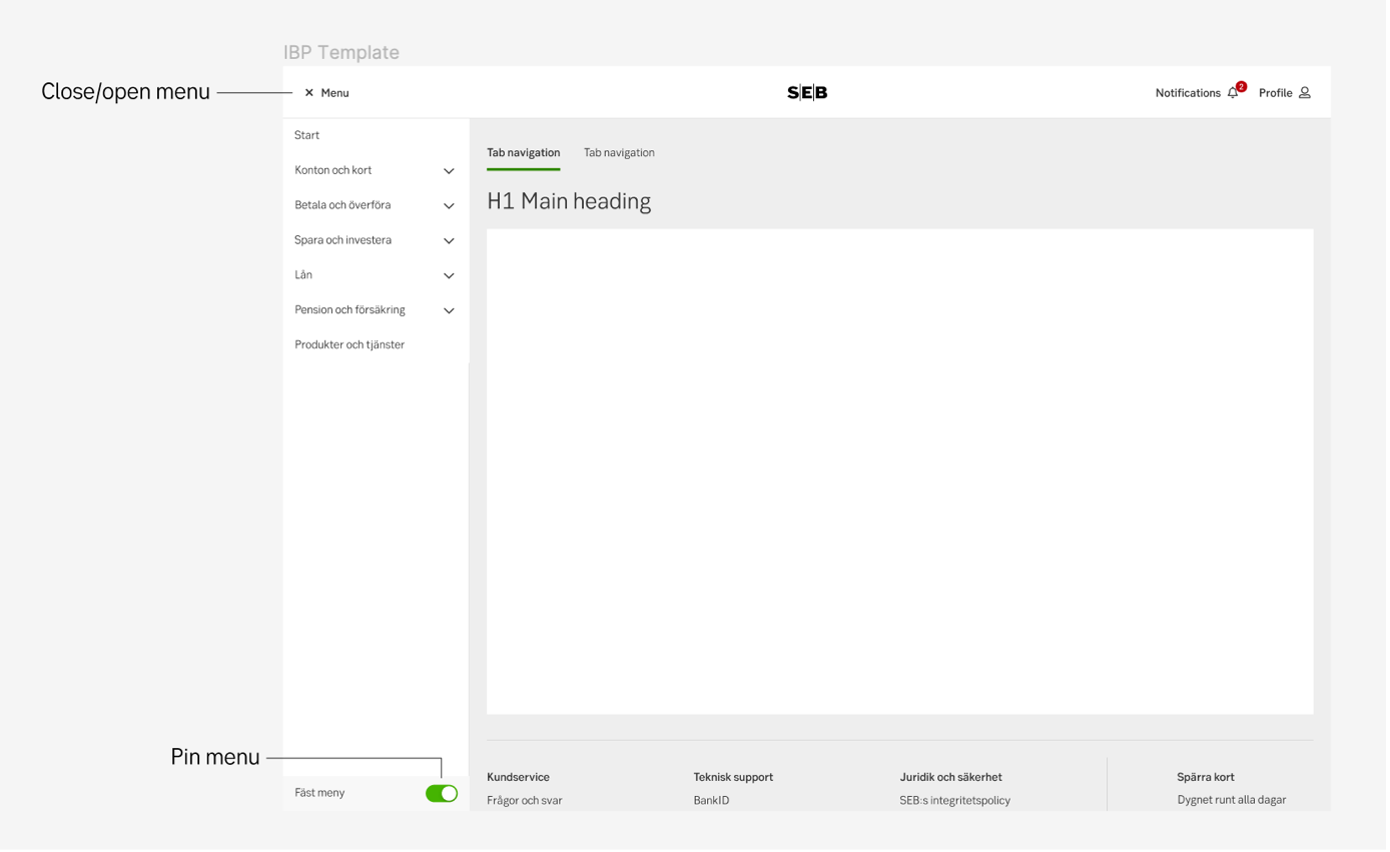Screen dimensions: 1390x852
Task: Click the Menu label in header
Action: pyautogui.click(x=335, y=93)
